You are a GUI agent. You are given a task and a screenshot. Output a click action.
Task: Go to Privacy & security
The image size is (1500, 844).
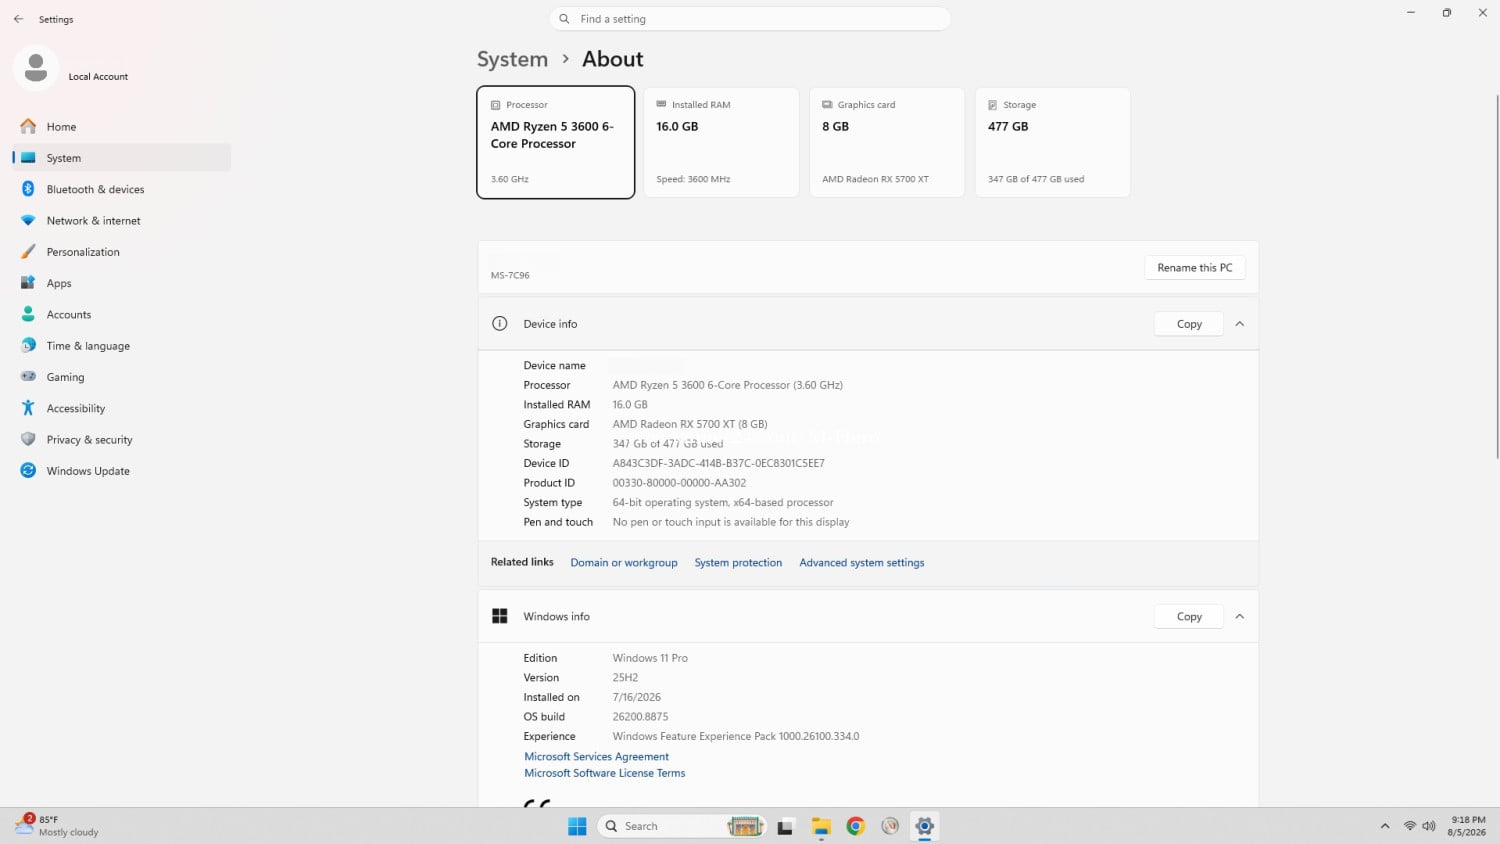tap(121, 440)
